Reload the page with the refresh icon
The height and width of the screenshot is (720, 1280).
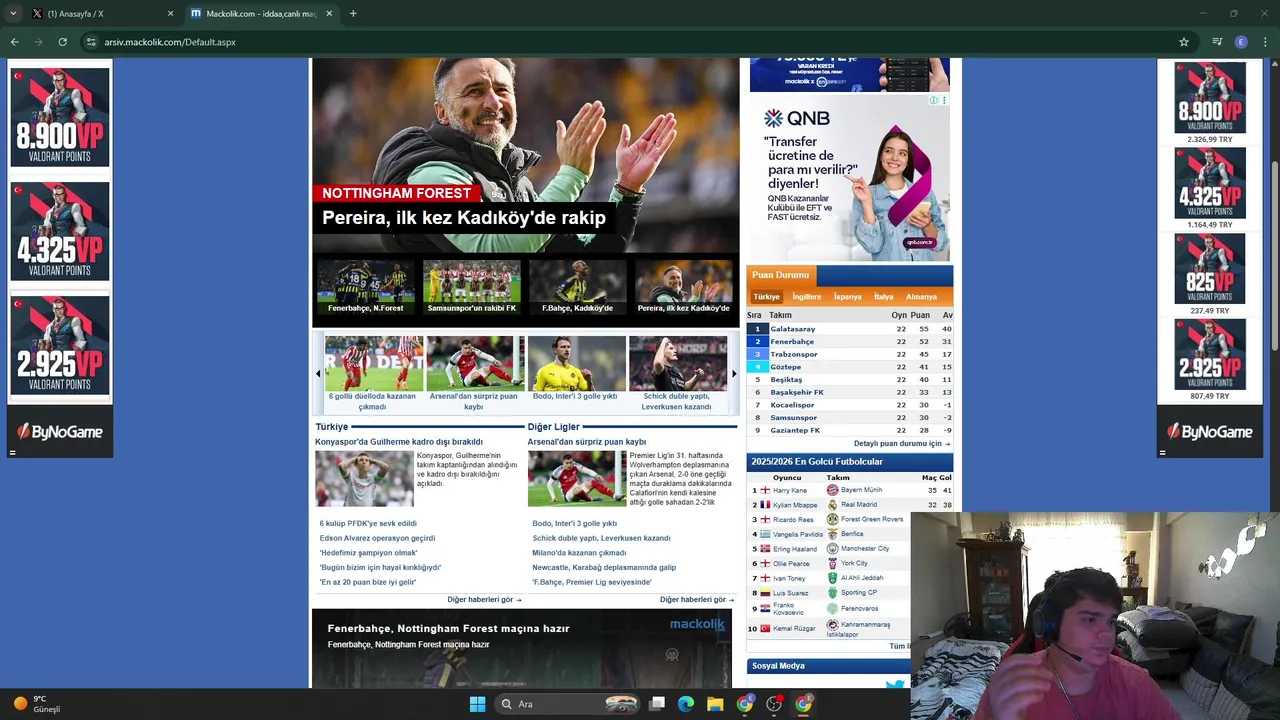pyautogui.click(x=62, y=42)
